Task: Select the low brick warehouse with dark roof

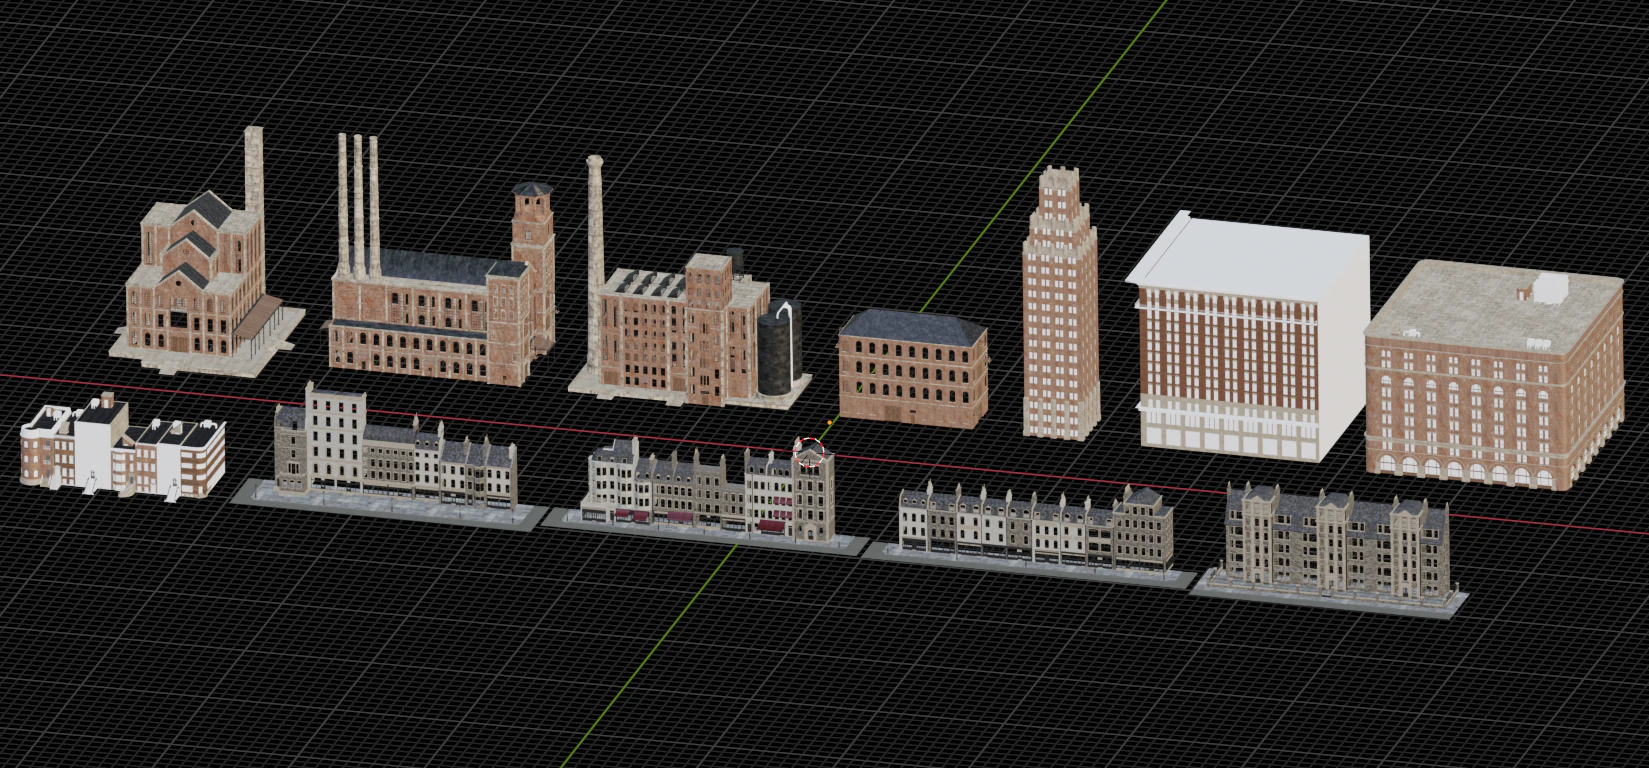Action: 913,368
